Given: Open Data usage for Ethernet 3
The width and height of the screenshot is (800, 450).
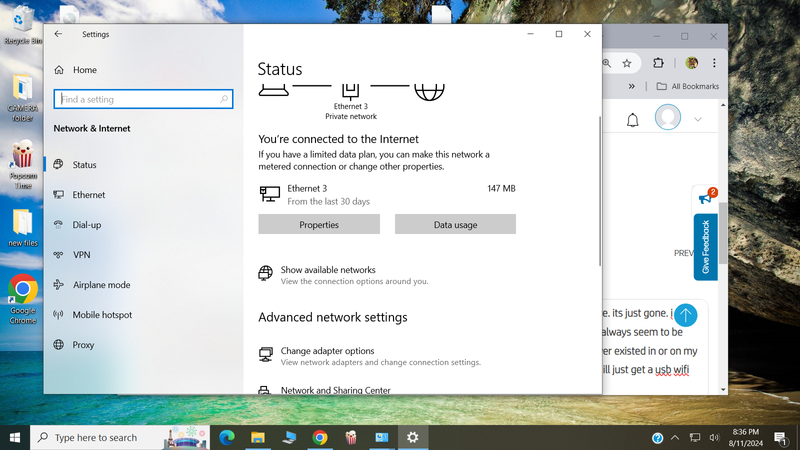Looking at the screenshot, I should (x=455, y=224).
